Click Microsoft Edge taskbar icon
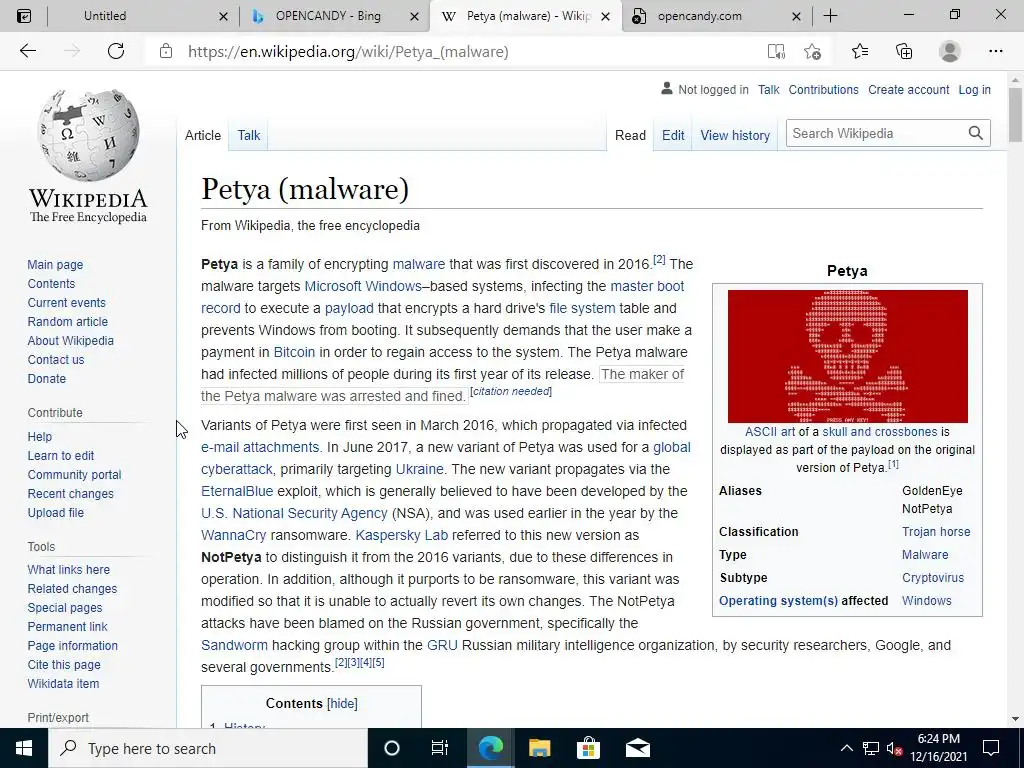Screen dimensions: 1024x768 [490, 748]
